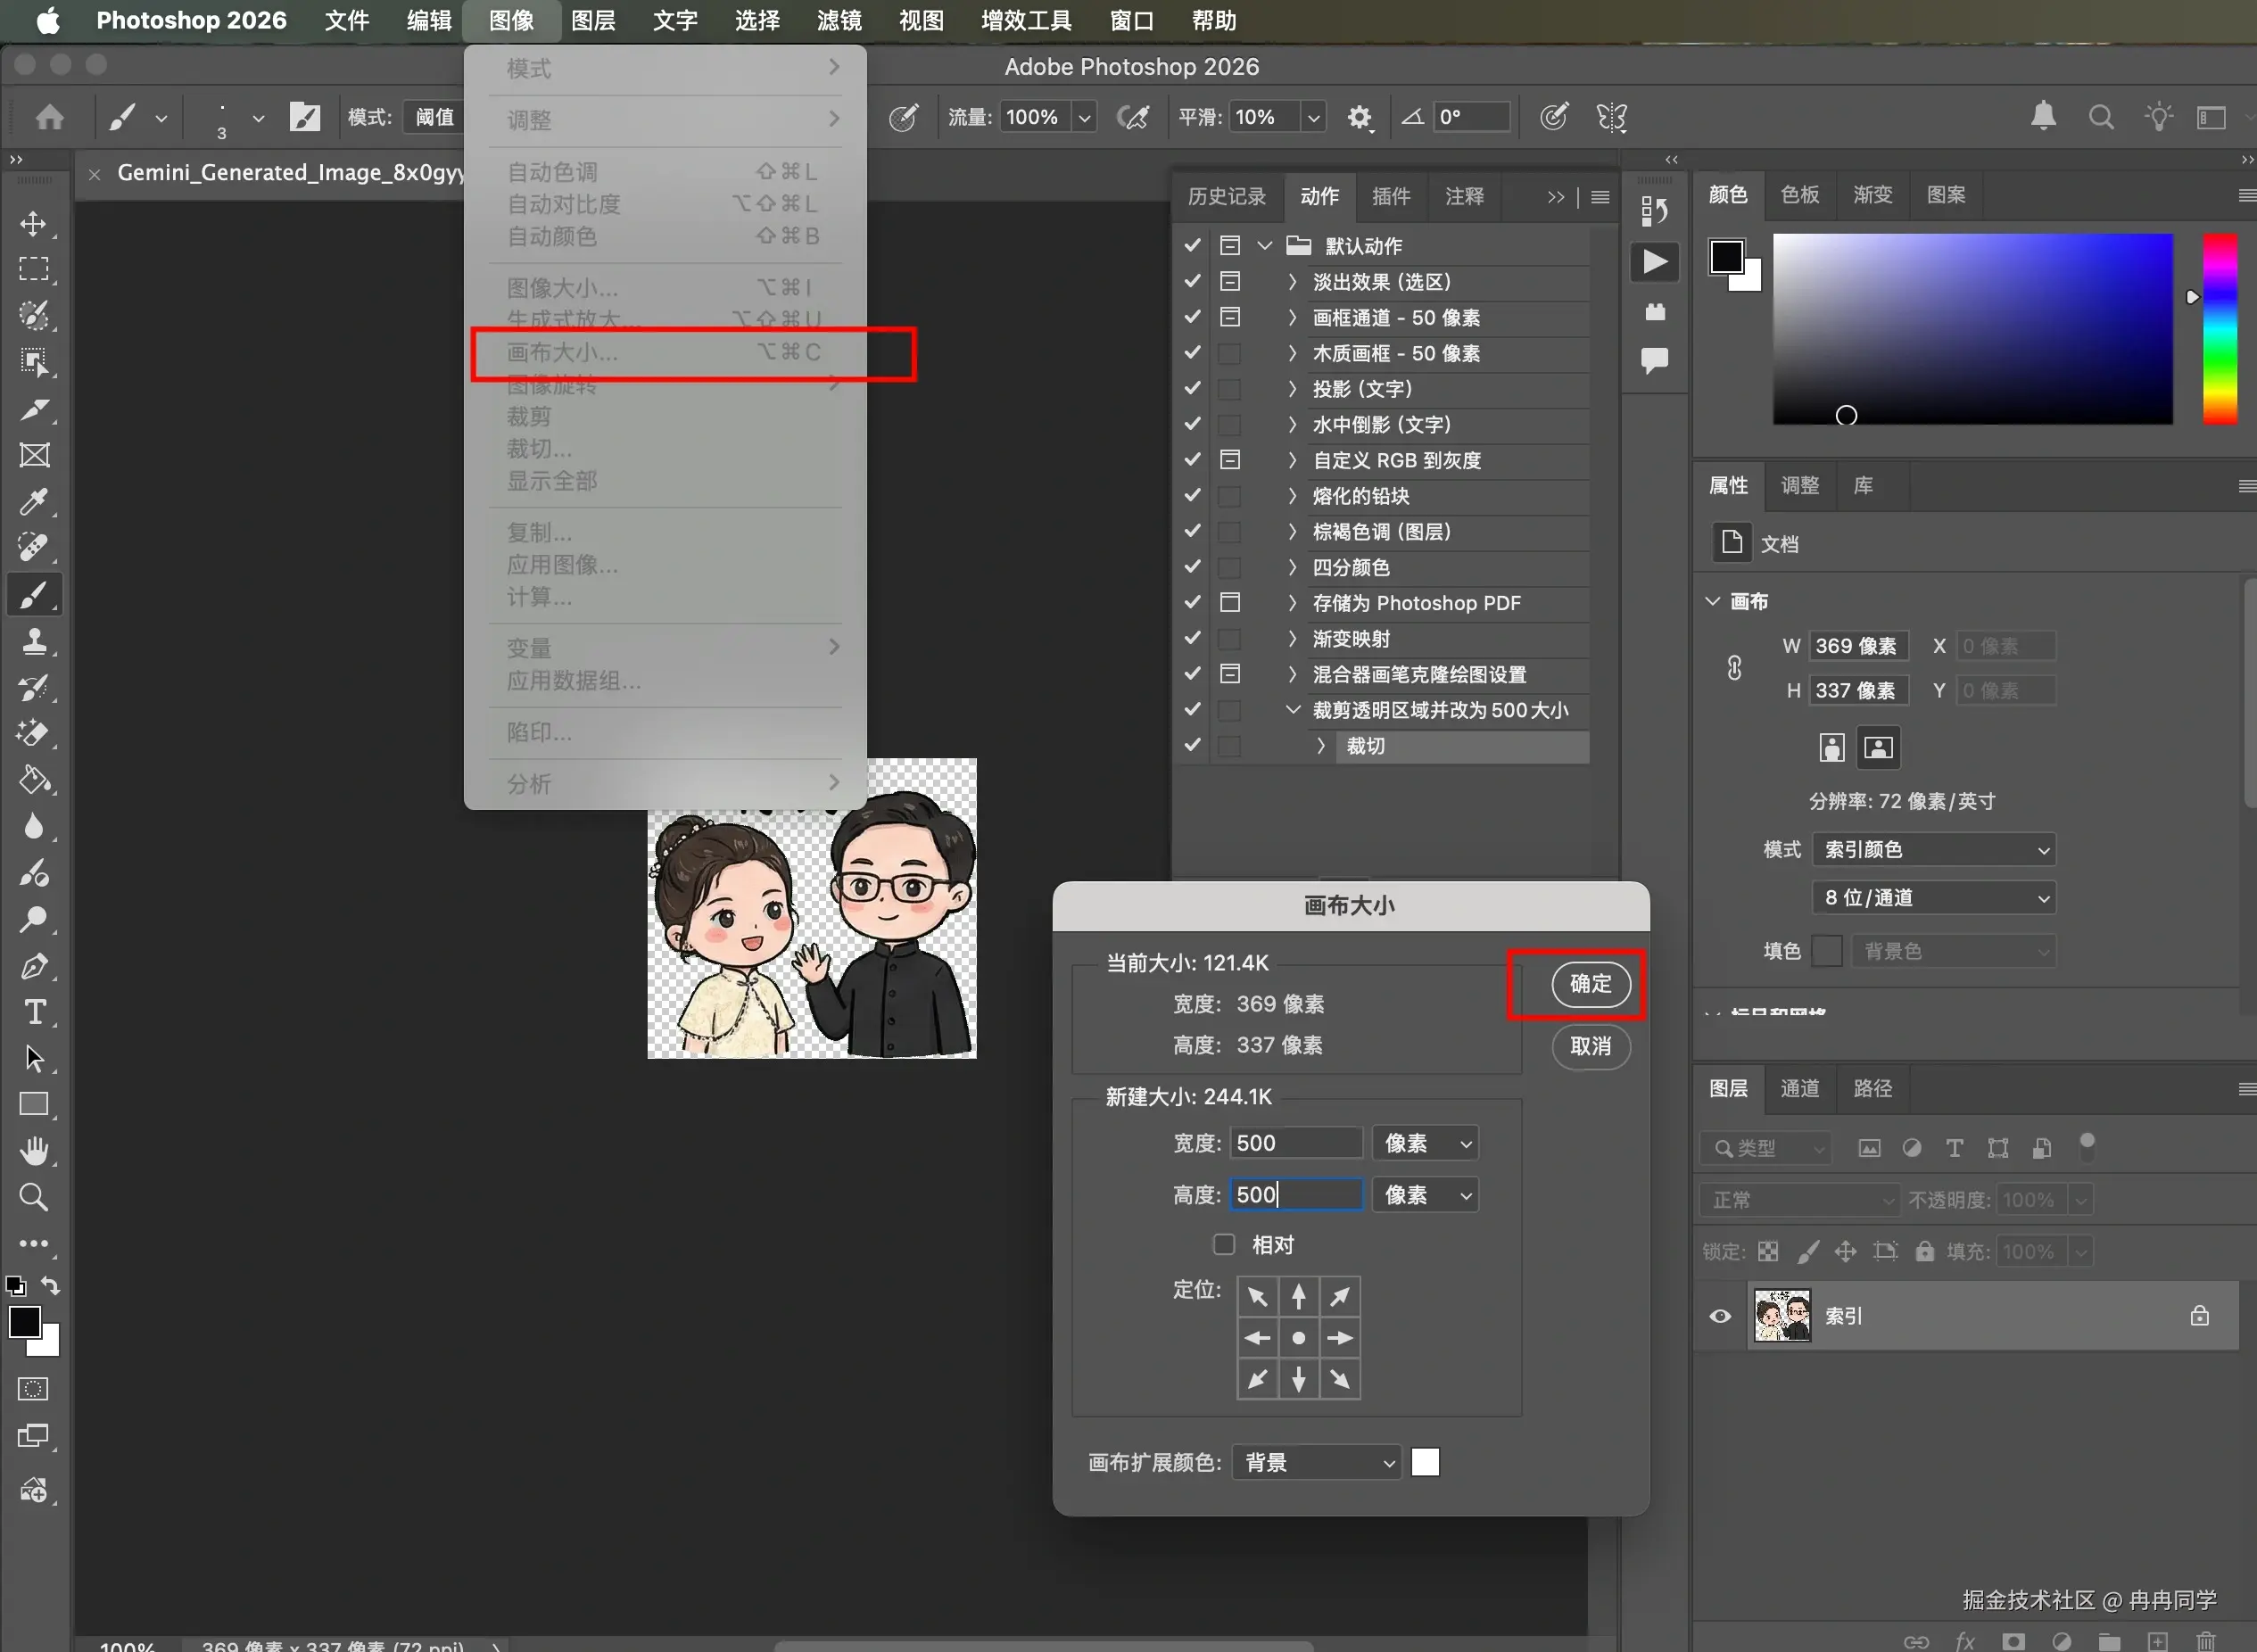Toggle checkmark for 四分颜色 action
Screen dimensions: 2257x1652
pyautogui.click(x=1192, y=567)
